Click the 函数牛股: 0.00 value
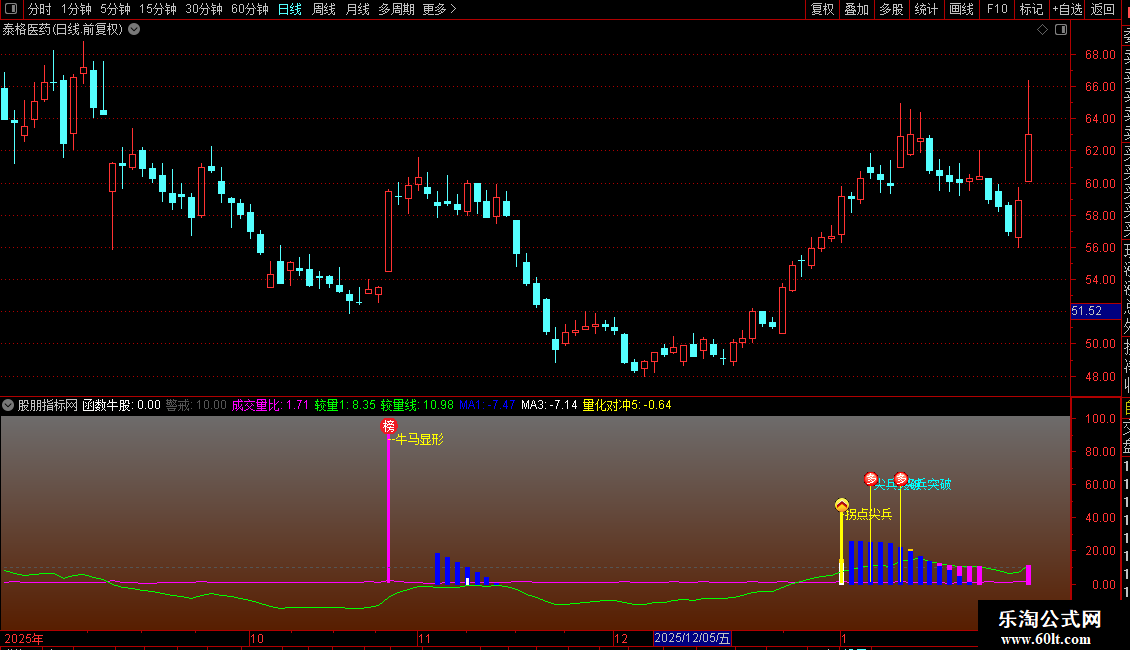 click(x=121, y=405)
